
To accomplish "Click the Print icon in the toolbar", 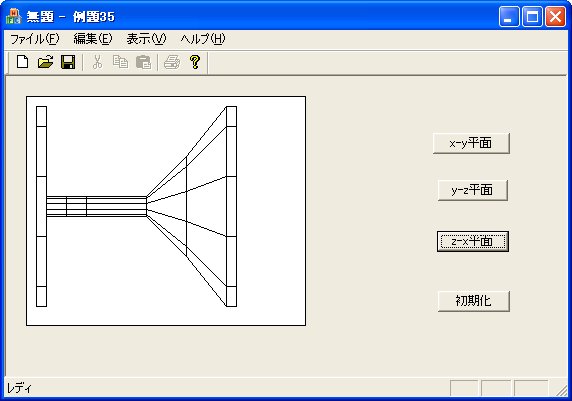I will click(x=172, y=62).
